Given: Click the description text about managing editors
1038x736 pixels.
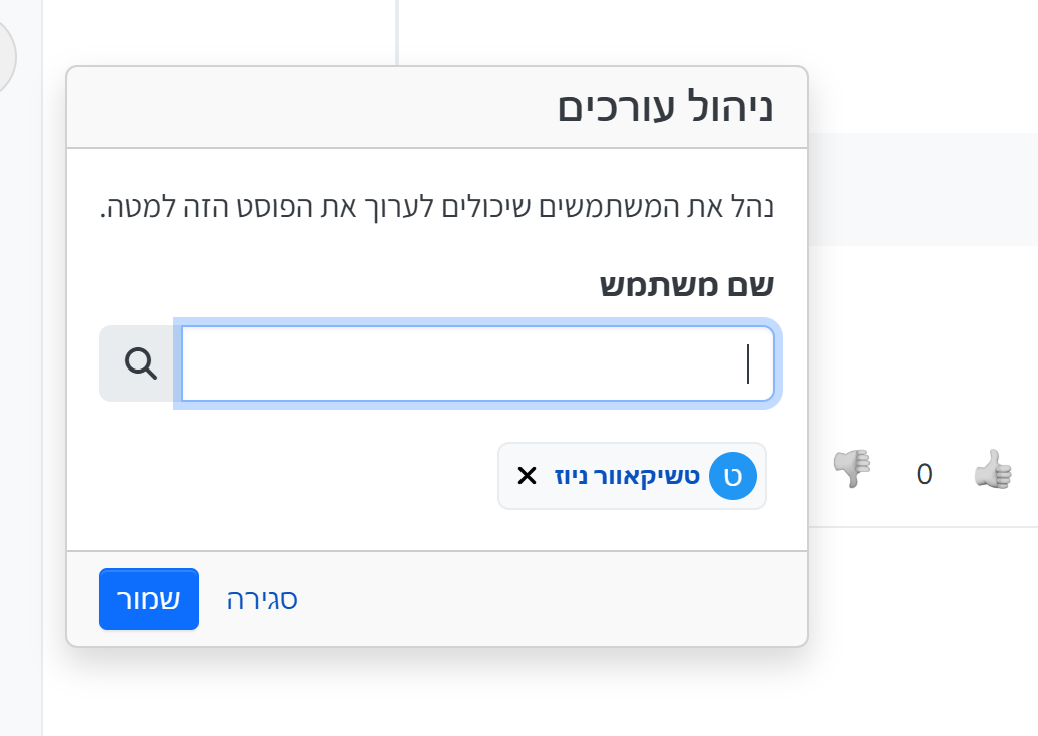Looking at the screenshot, I should [x=438, y=209].
